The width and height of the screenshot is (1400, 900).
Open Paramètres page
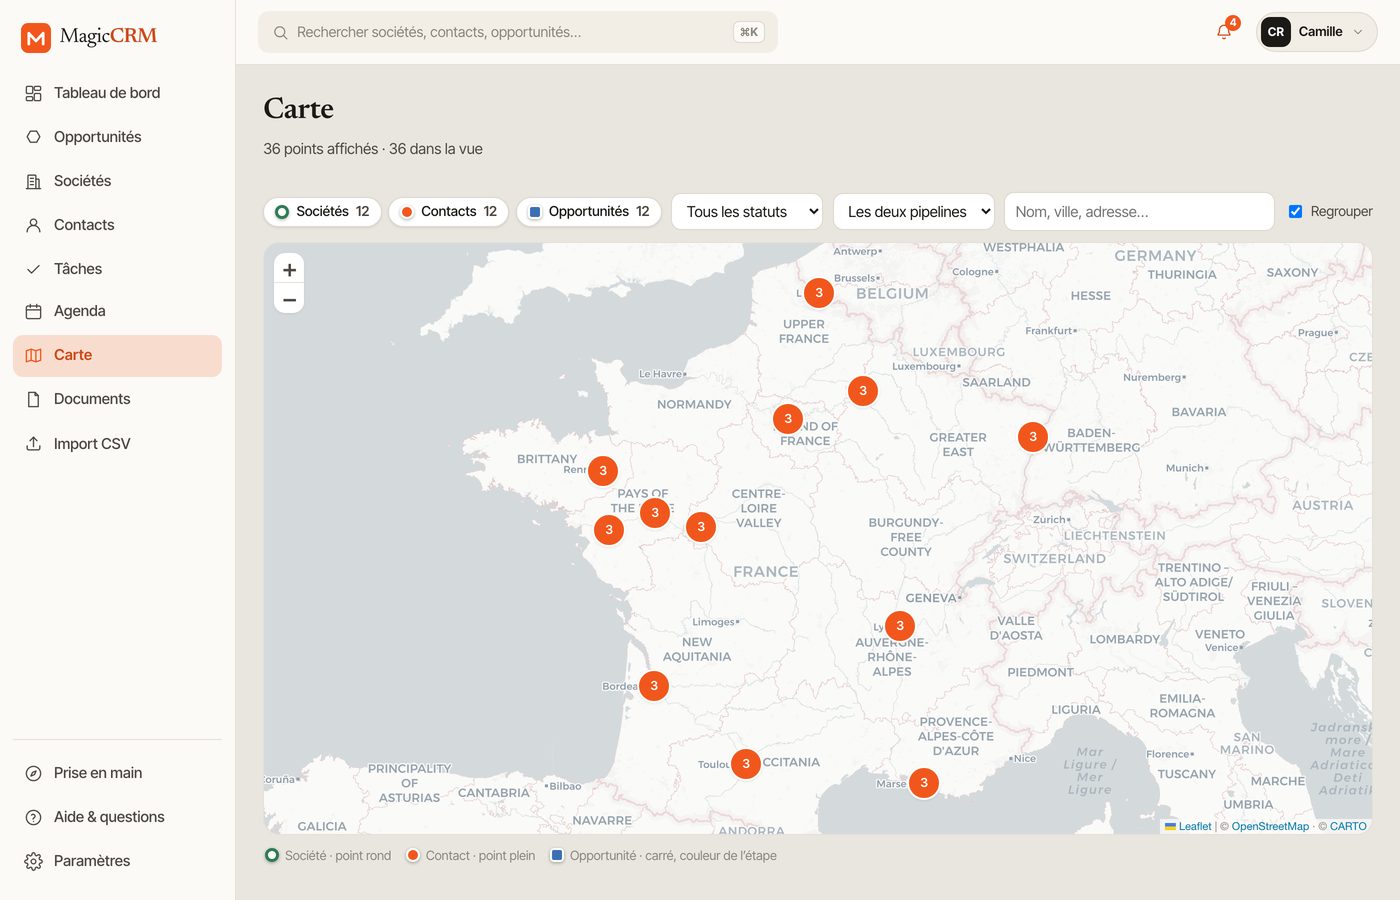[x=117, y=861]
